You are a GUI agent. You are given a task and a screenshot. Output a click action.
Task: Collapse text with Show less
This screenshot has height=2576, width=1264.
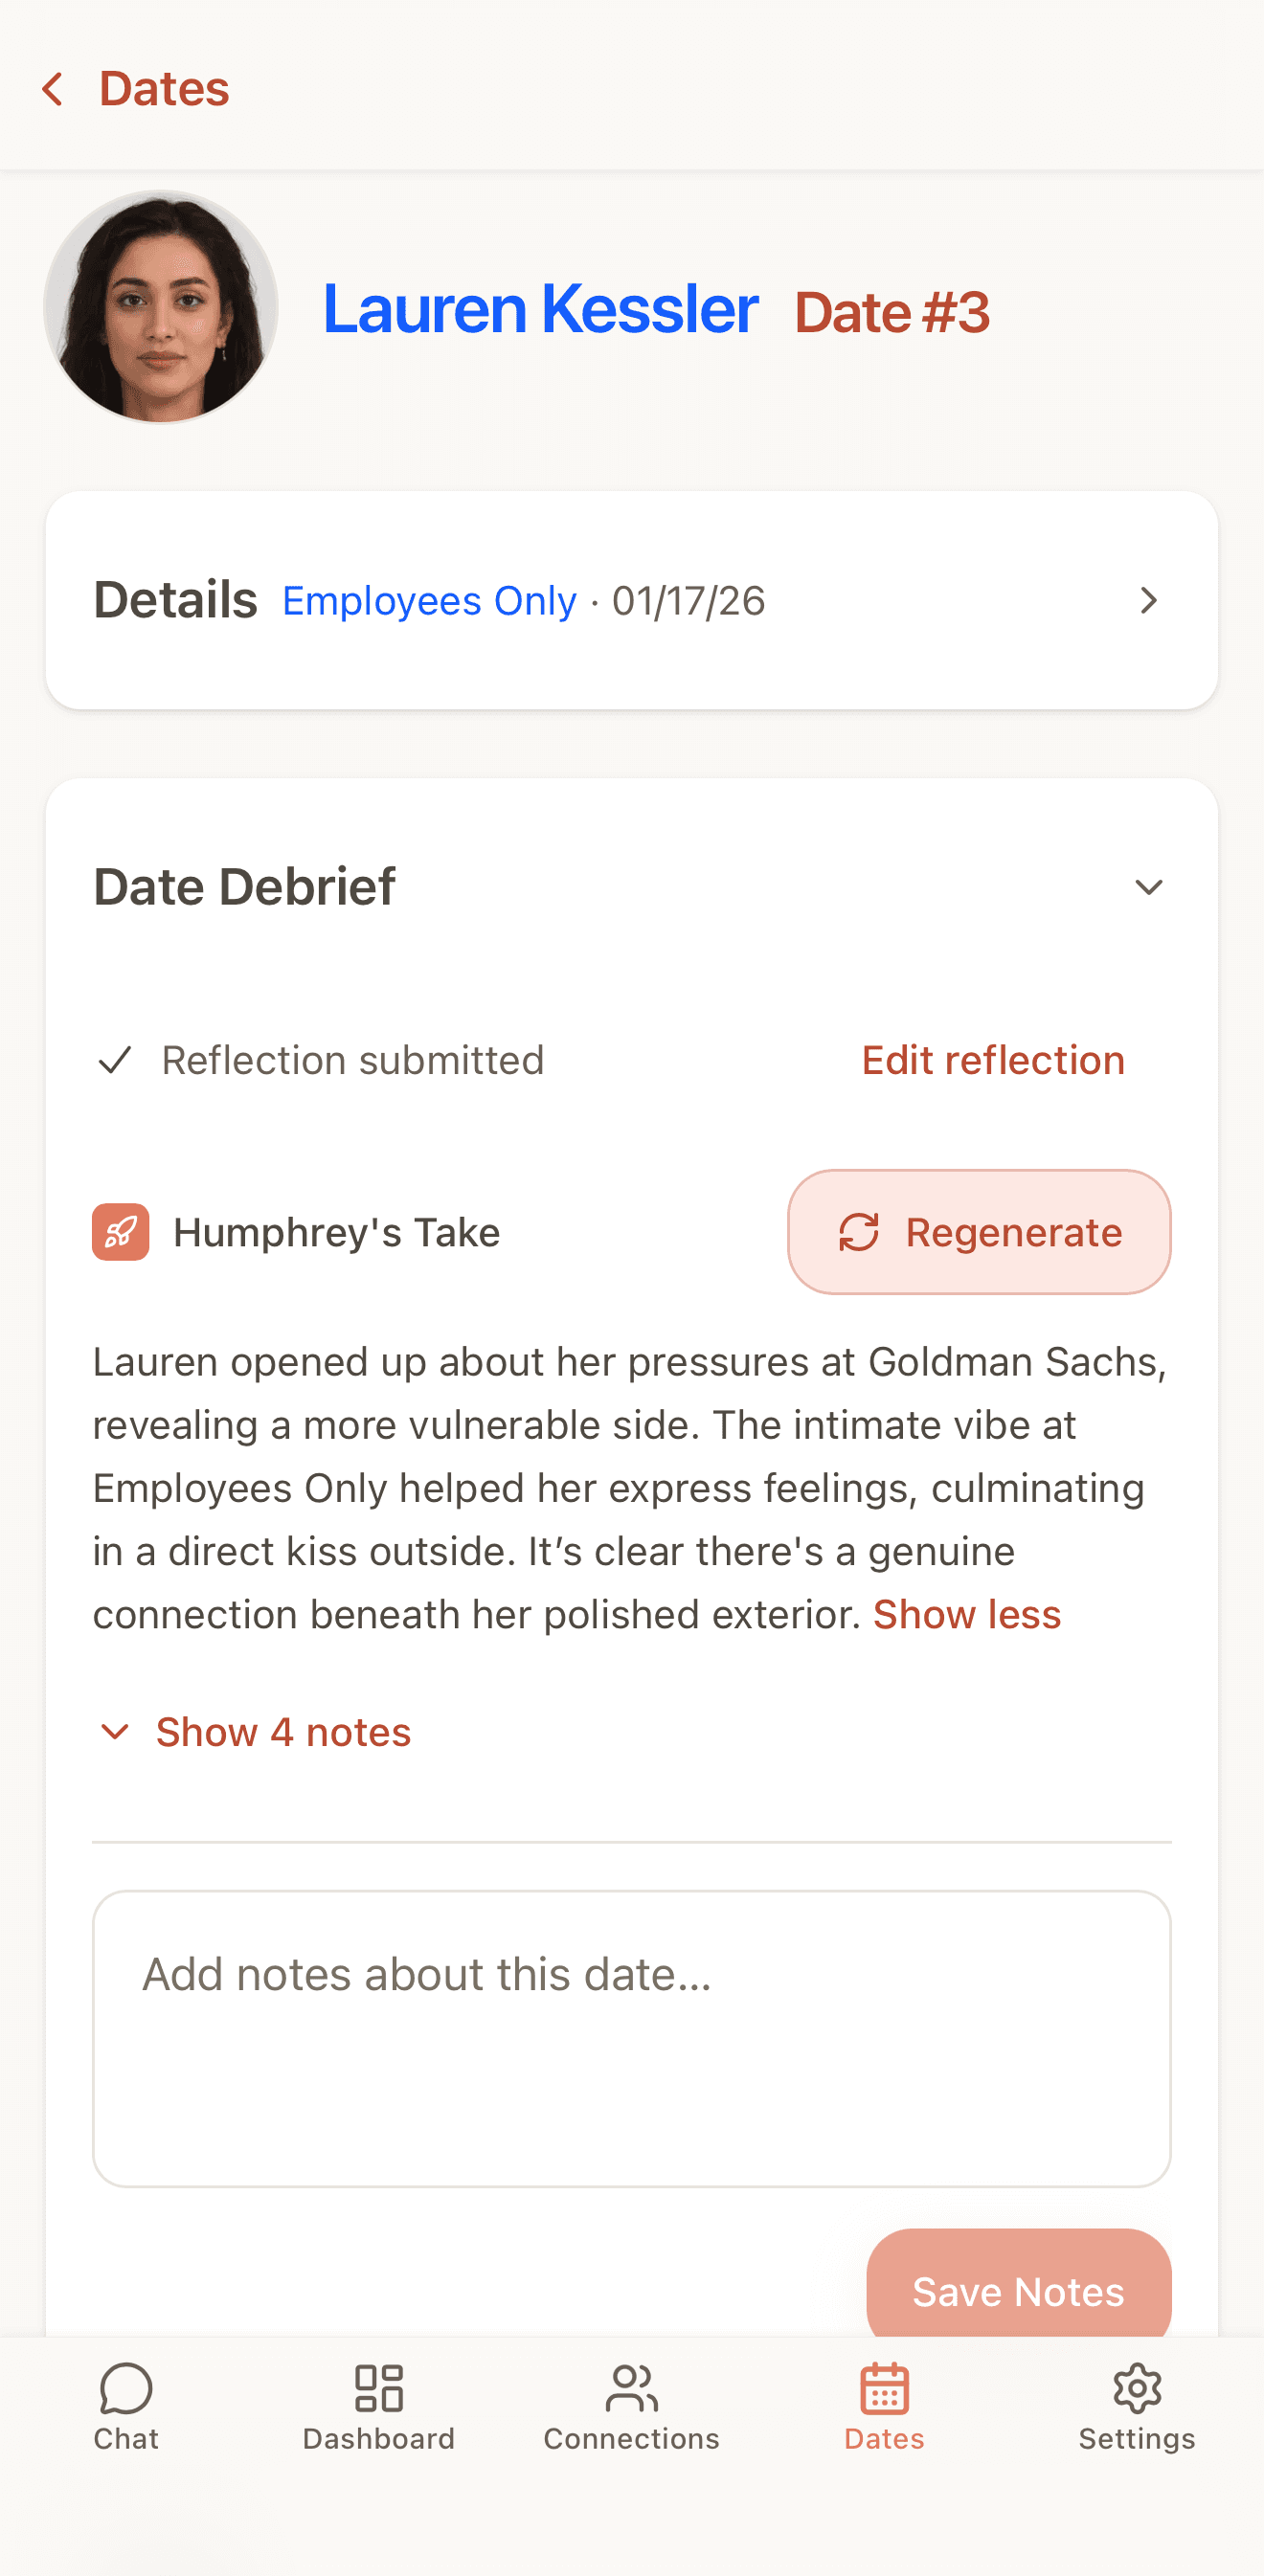point(966,1614)
